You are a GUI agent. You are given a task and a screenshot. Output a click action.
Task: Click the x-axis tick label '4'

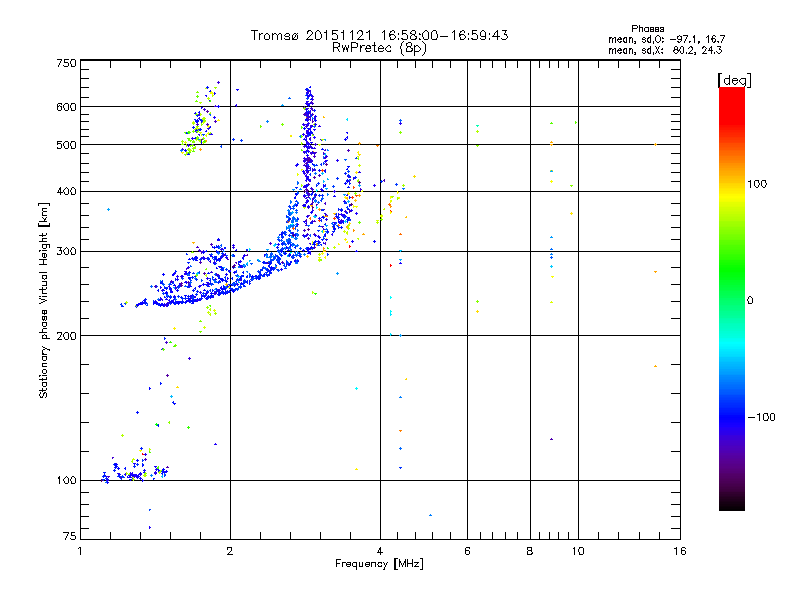tap(380, 551)
